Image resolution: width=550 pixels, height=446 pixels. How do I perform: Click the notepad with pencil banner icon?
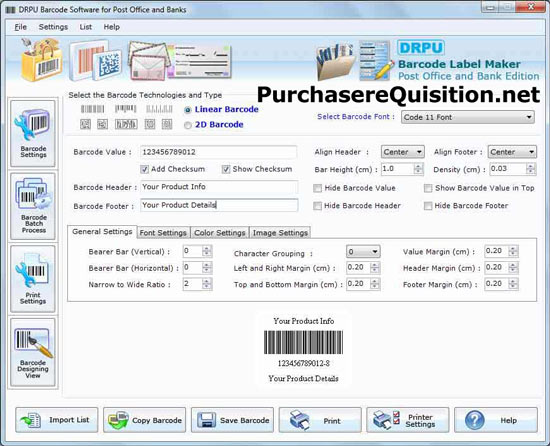tap(376, 61)
